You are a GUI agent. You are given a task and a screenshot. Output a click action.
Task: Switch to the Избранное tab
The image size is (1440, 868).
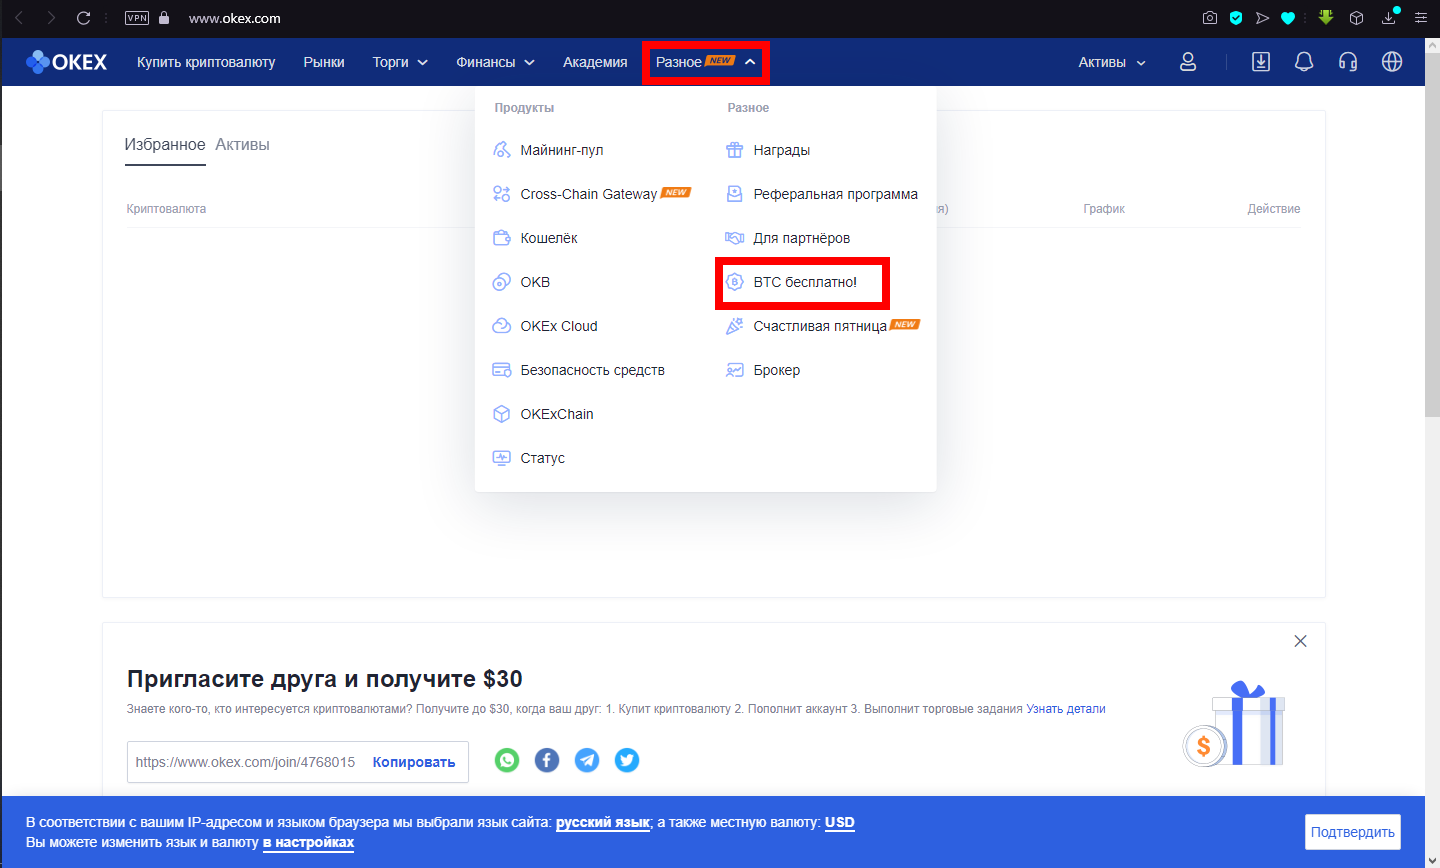(165, 145)
